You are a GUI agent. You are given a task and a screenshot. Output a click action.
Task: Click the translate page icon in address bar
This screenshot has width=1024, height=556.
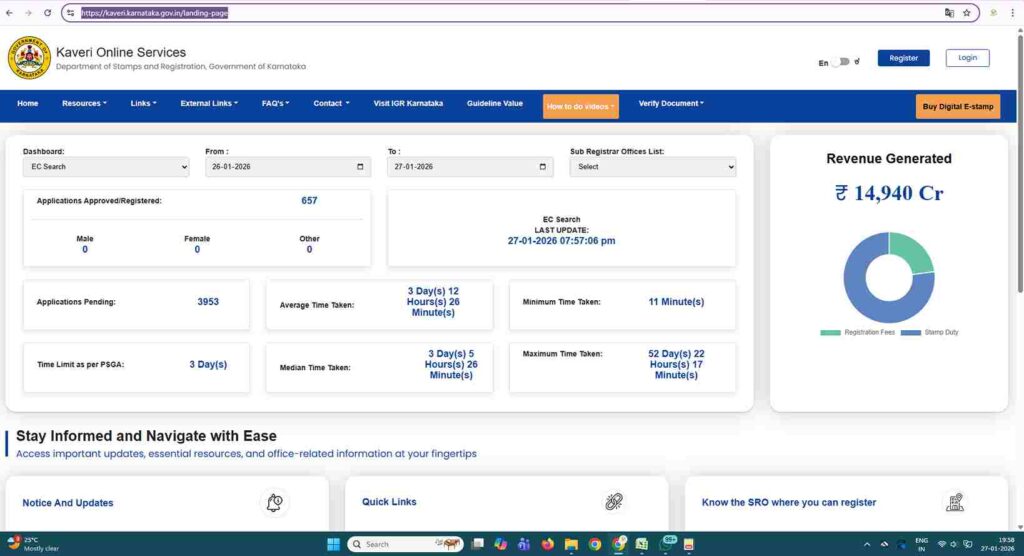click(949, 13)
